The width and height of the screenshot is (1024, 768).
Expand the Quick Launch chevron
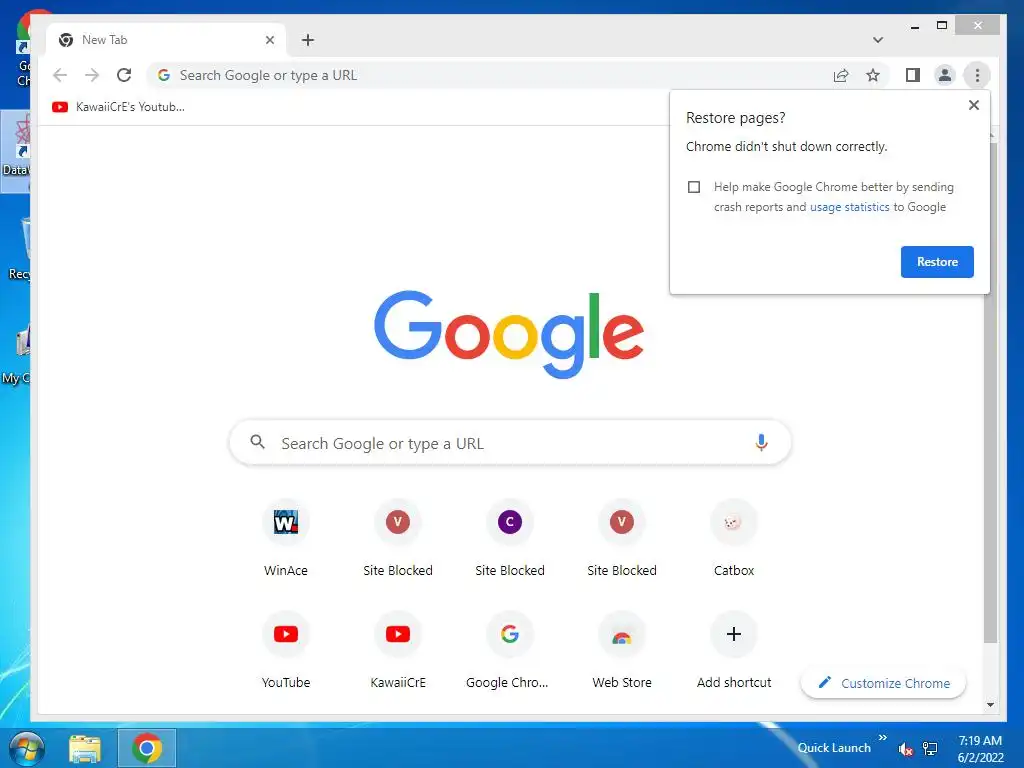click(883, 738)
